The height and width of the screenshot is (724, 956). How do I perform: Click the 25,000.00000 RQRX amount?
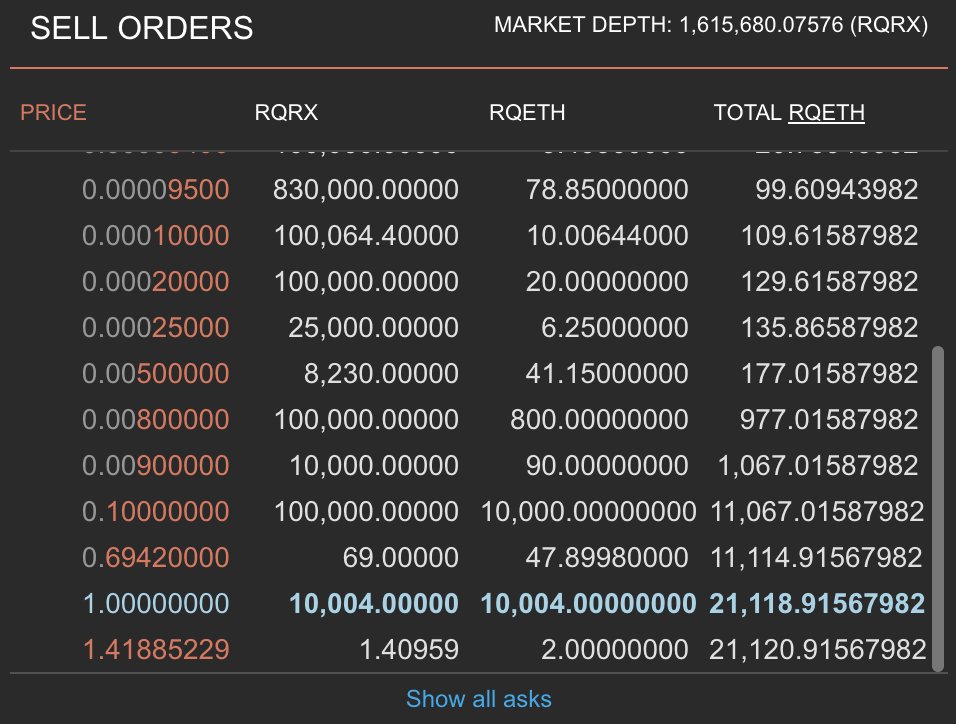click(374, 328)
